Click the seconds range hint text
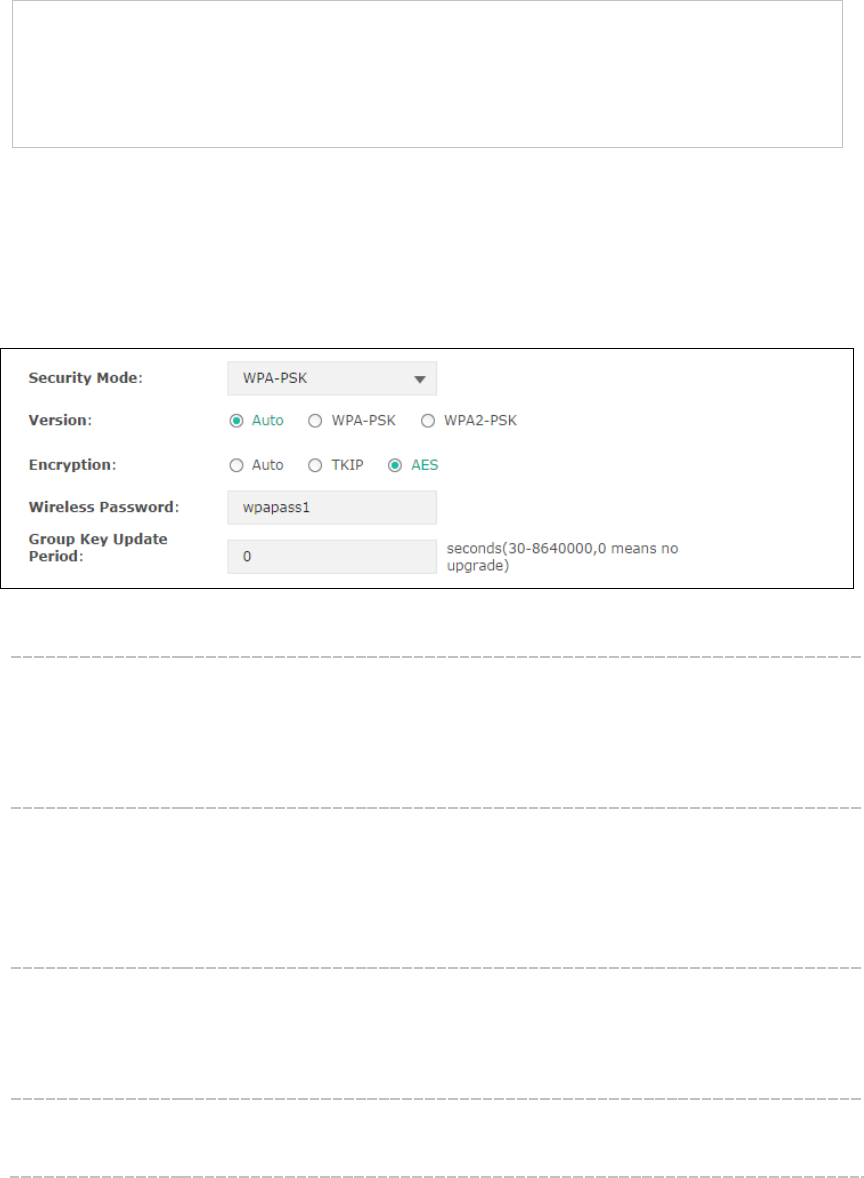864x1178 pixels. (x=562, y=557)
